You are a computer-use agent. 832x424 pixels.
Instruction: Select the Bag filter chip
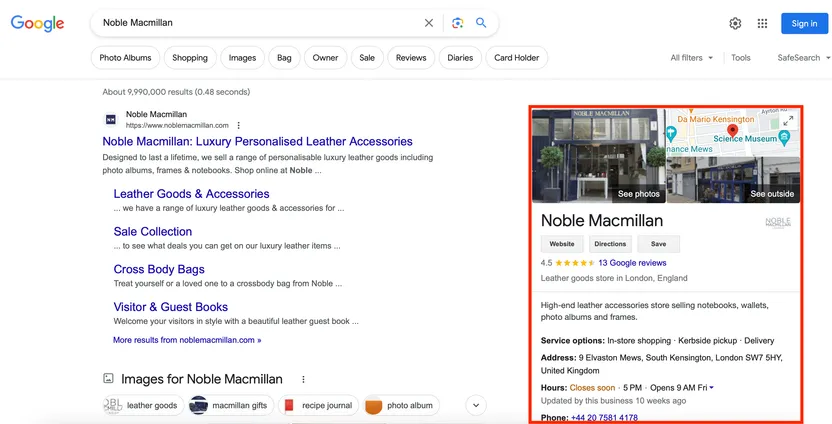point(284,58)
